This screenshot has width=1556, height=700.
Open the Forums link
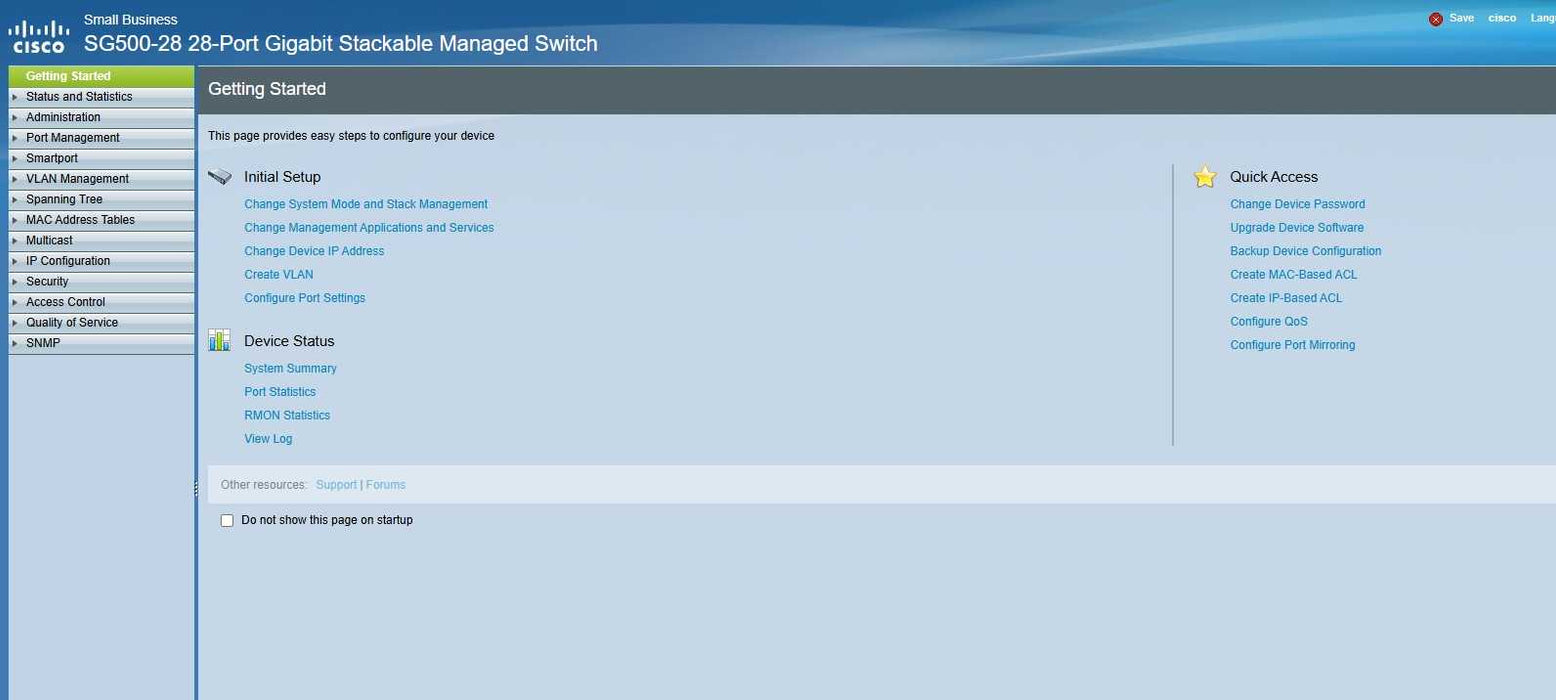pyautogui.click(x=386, y=485)
